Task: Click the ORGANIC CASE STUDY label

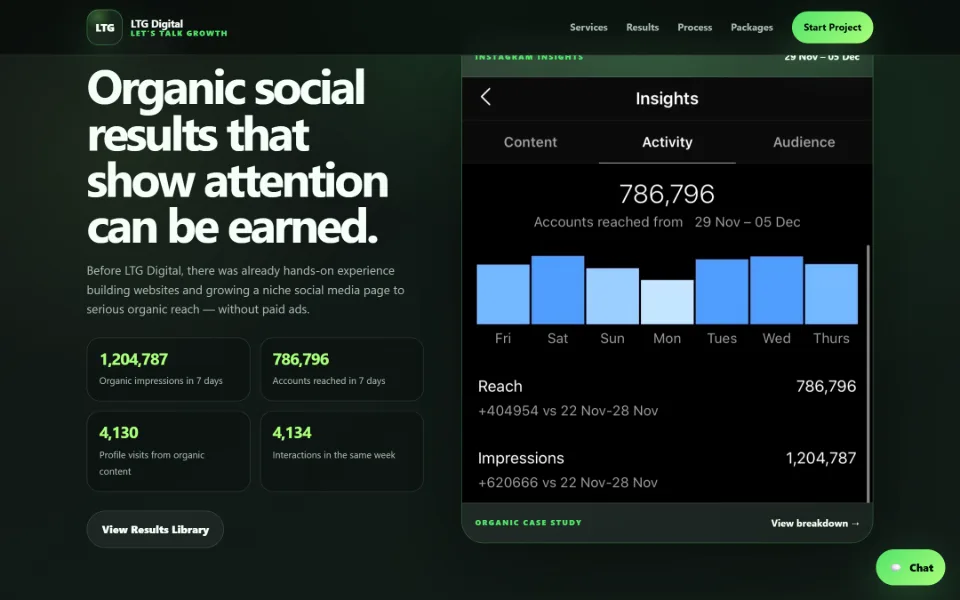Action: click(528, 523)
